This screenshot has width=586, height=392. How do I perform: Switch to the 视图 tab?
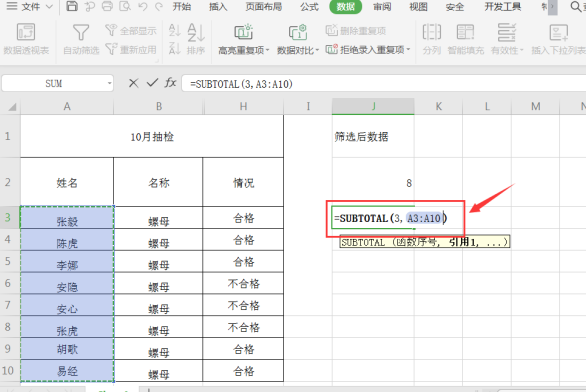[x=418, y=6]
